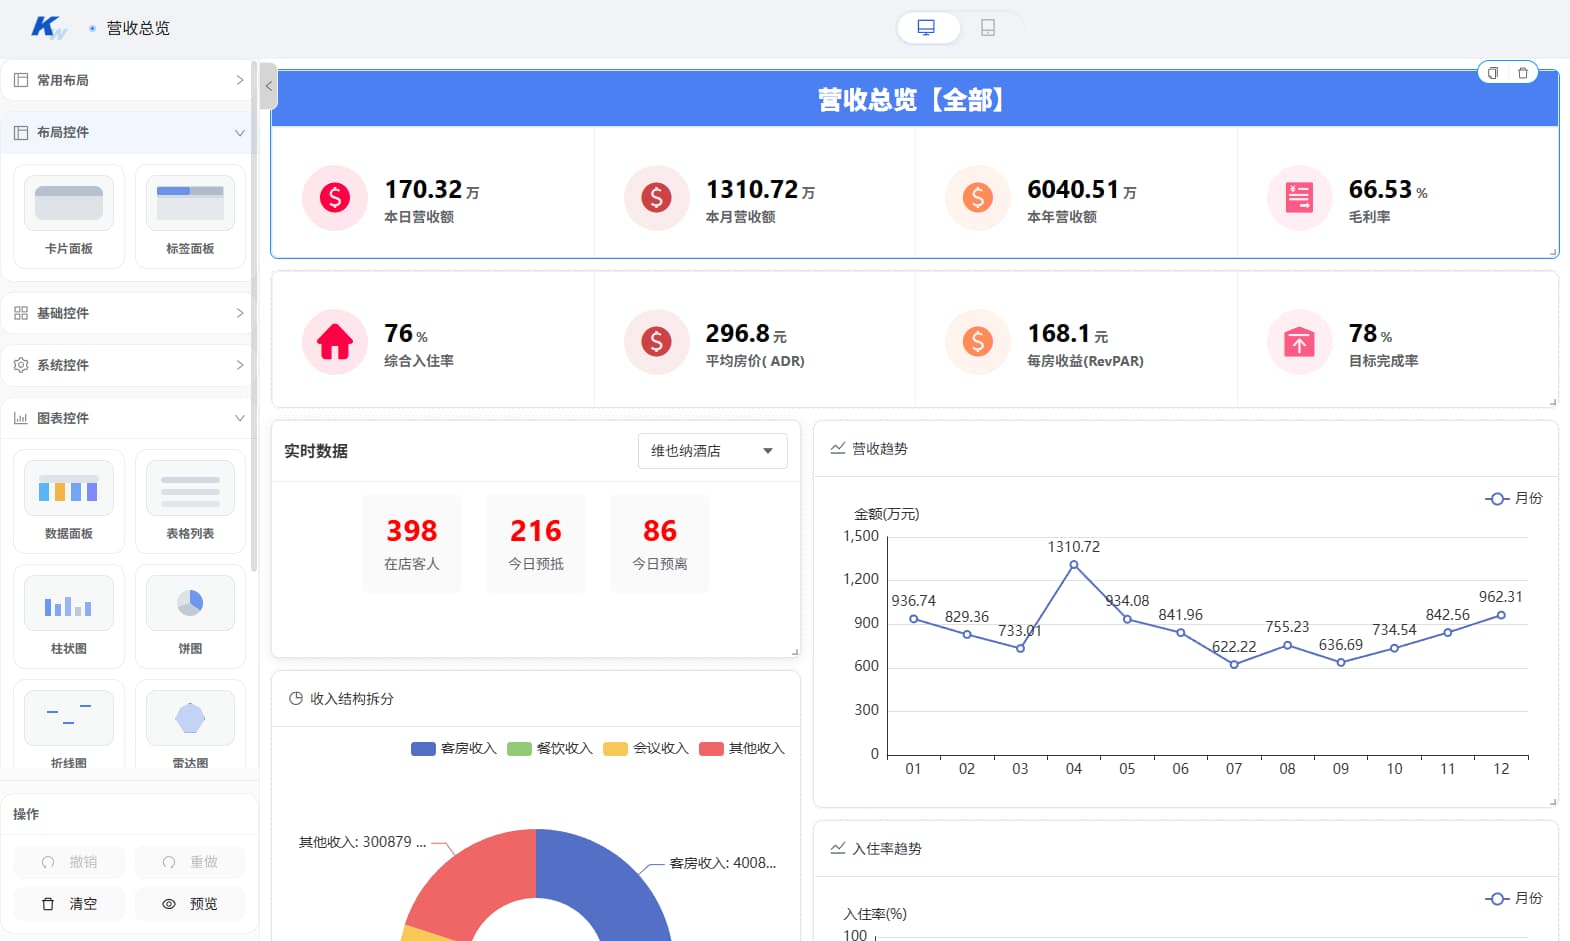Click the 清空 clear button
Image resolution: width=1570 pixels, height=941 pixels.
coord(69,904)
